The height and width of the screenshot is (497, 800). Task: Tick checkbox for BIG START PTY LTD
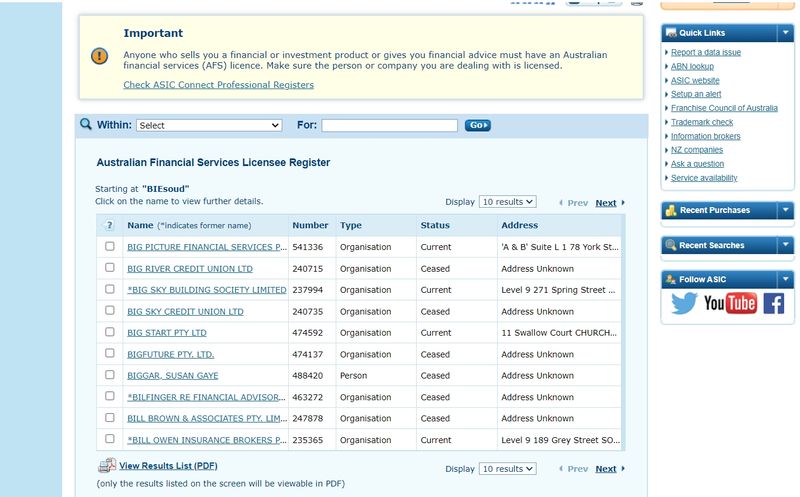click(x=110, y=332)
